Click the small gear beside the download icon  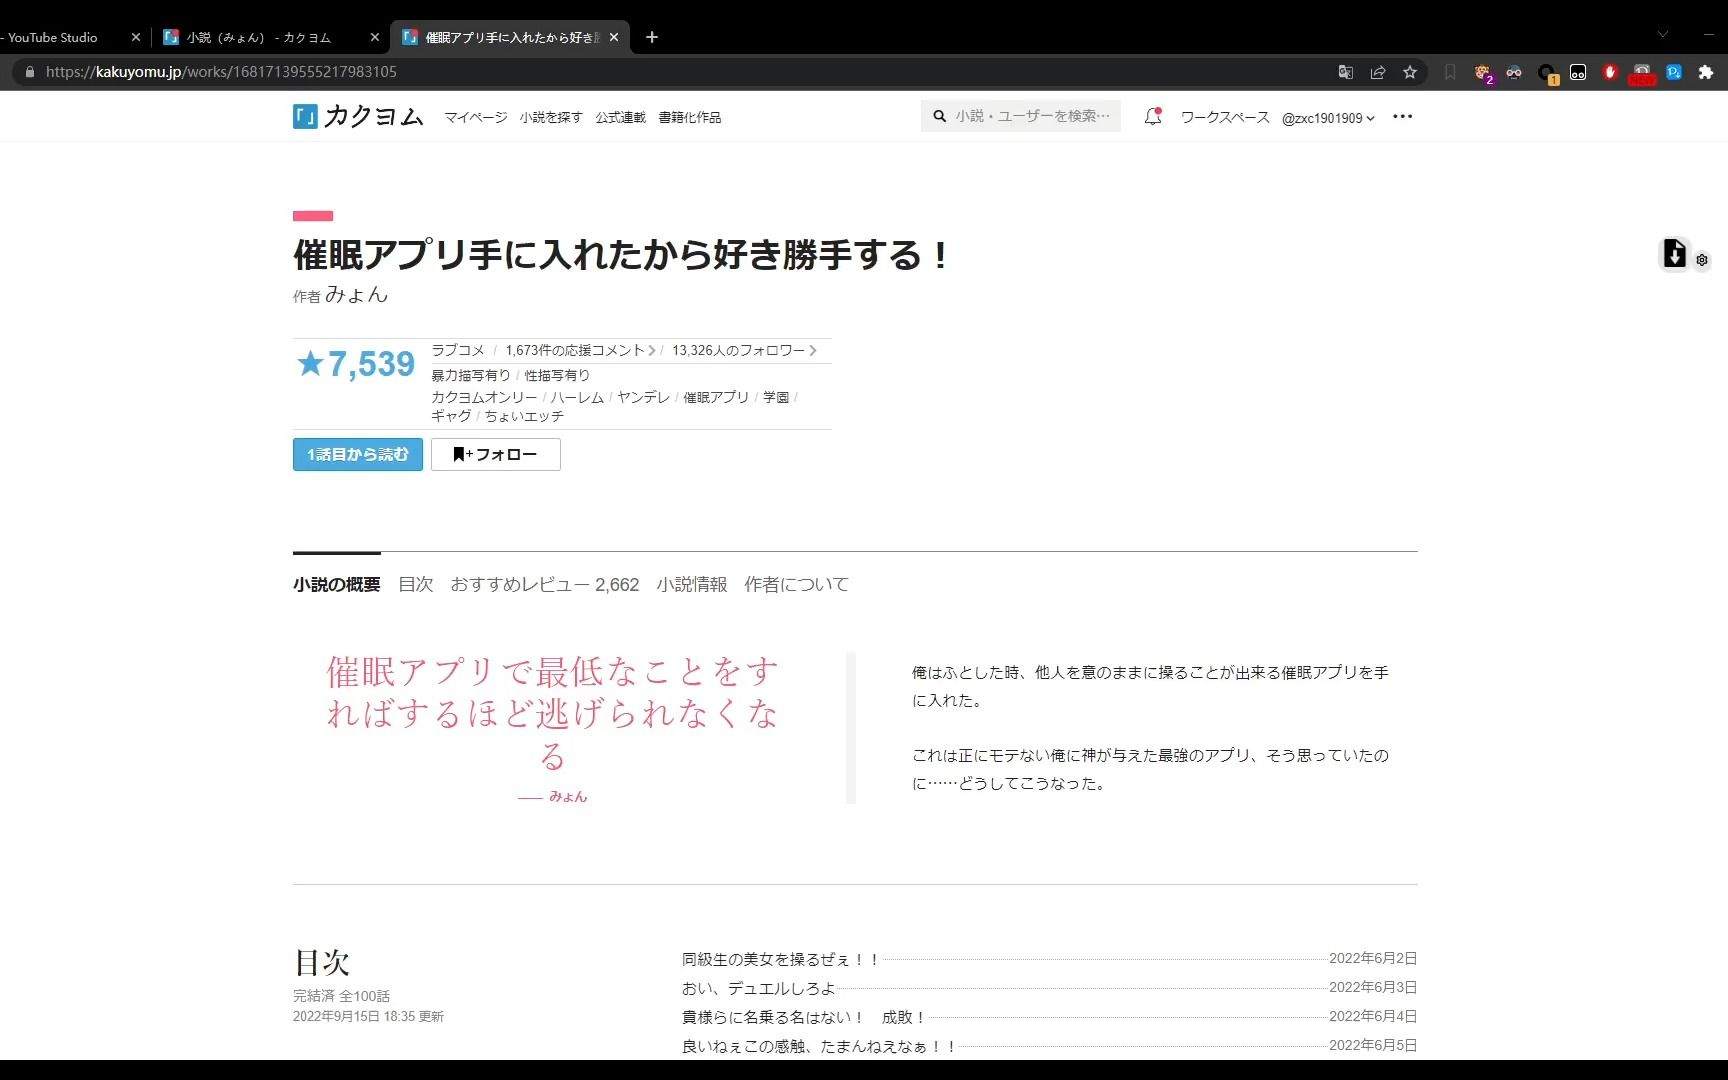pyautogui.click(x=1702, y=260)
